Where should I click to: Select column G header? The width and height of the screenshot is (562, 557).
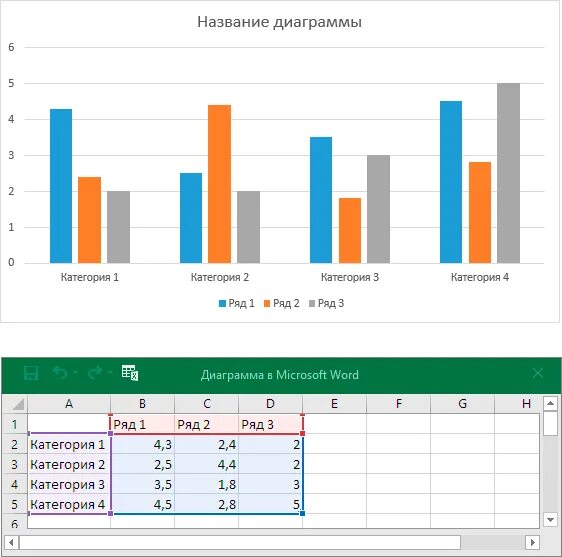tap(462, 404)
